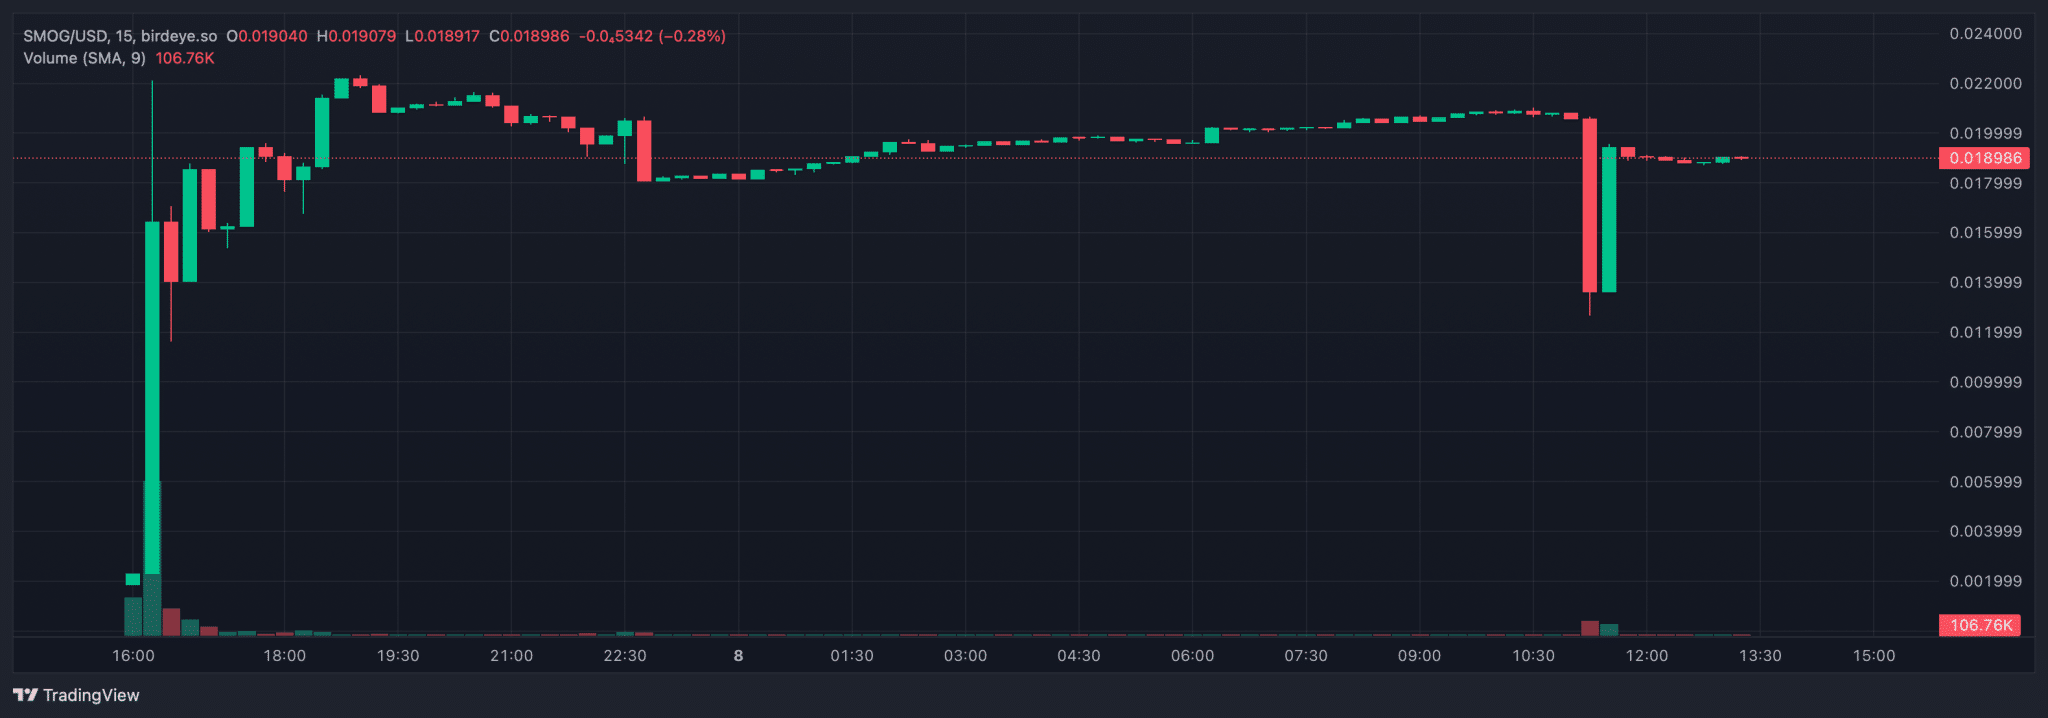Image resolution: width=2048 pixels, height=718 pixels.
Task: Click the 0.003999 price axis label
Action: tap(1985, 531)
